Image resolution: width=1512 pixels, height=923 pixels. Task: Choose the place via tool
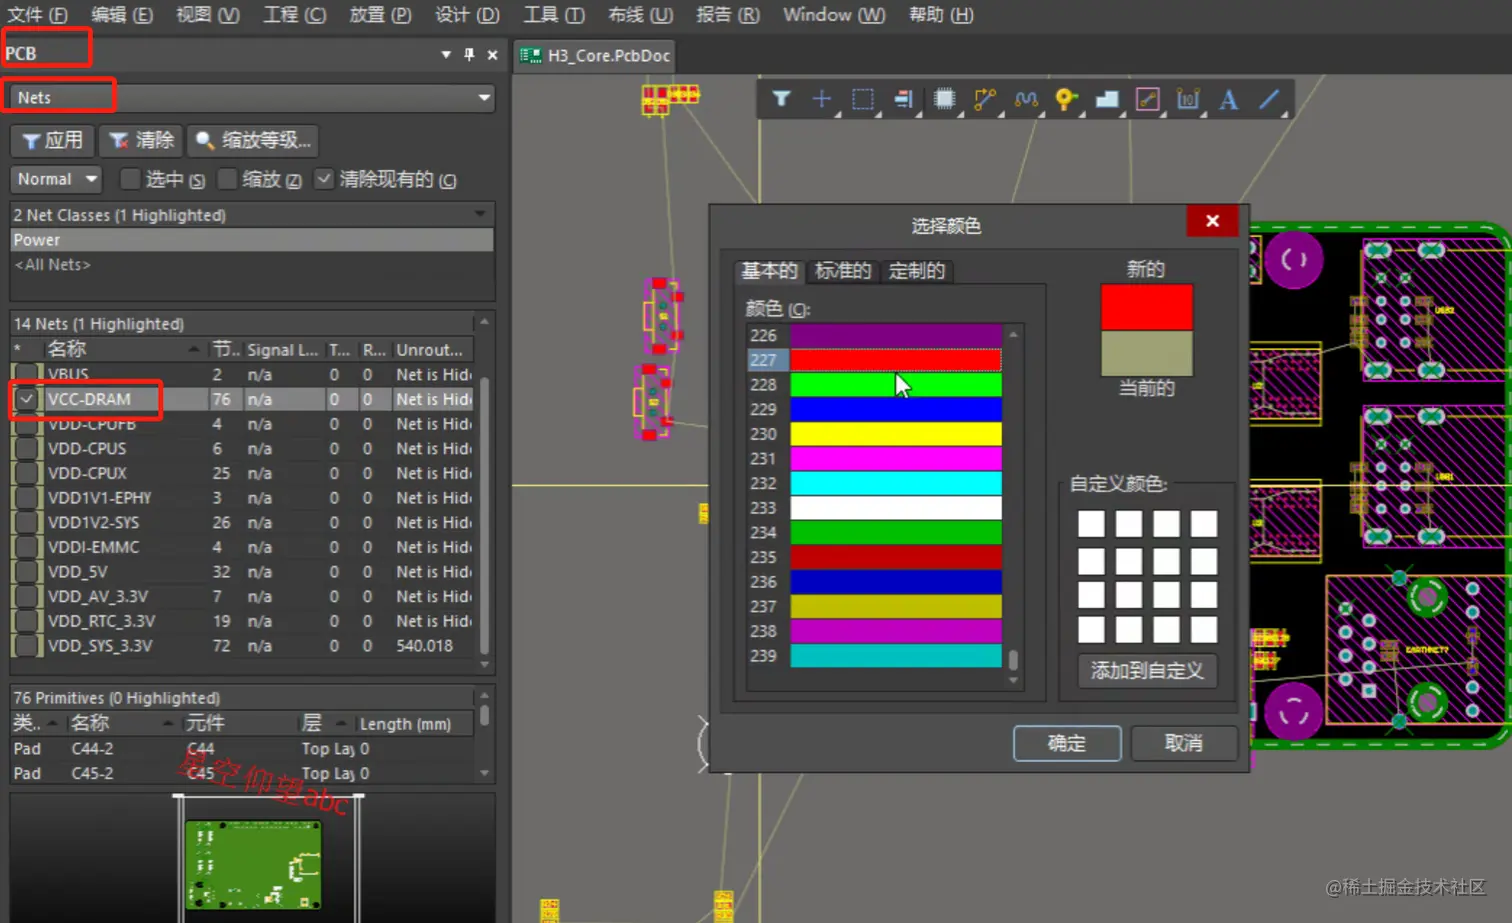(1066, 99)
